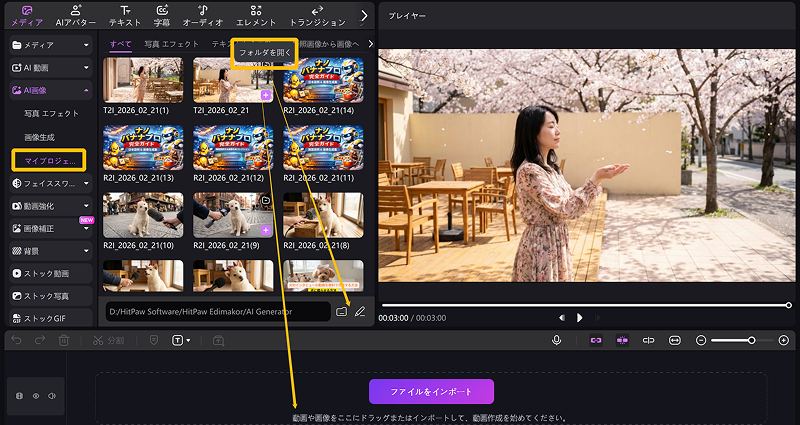
Task: Select thumbnail R2I_2026_02_21(8)
Action: coord(323,215)
